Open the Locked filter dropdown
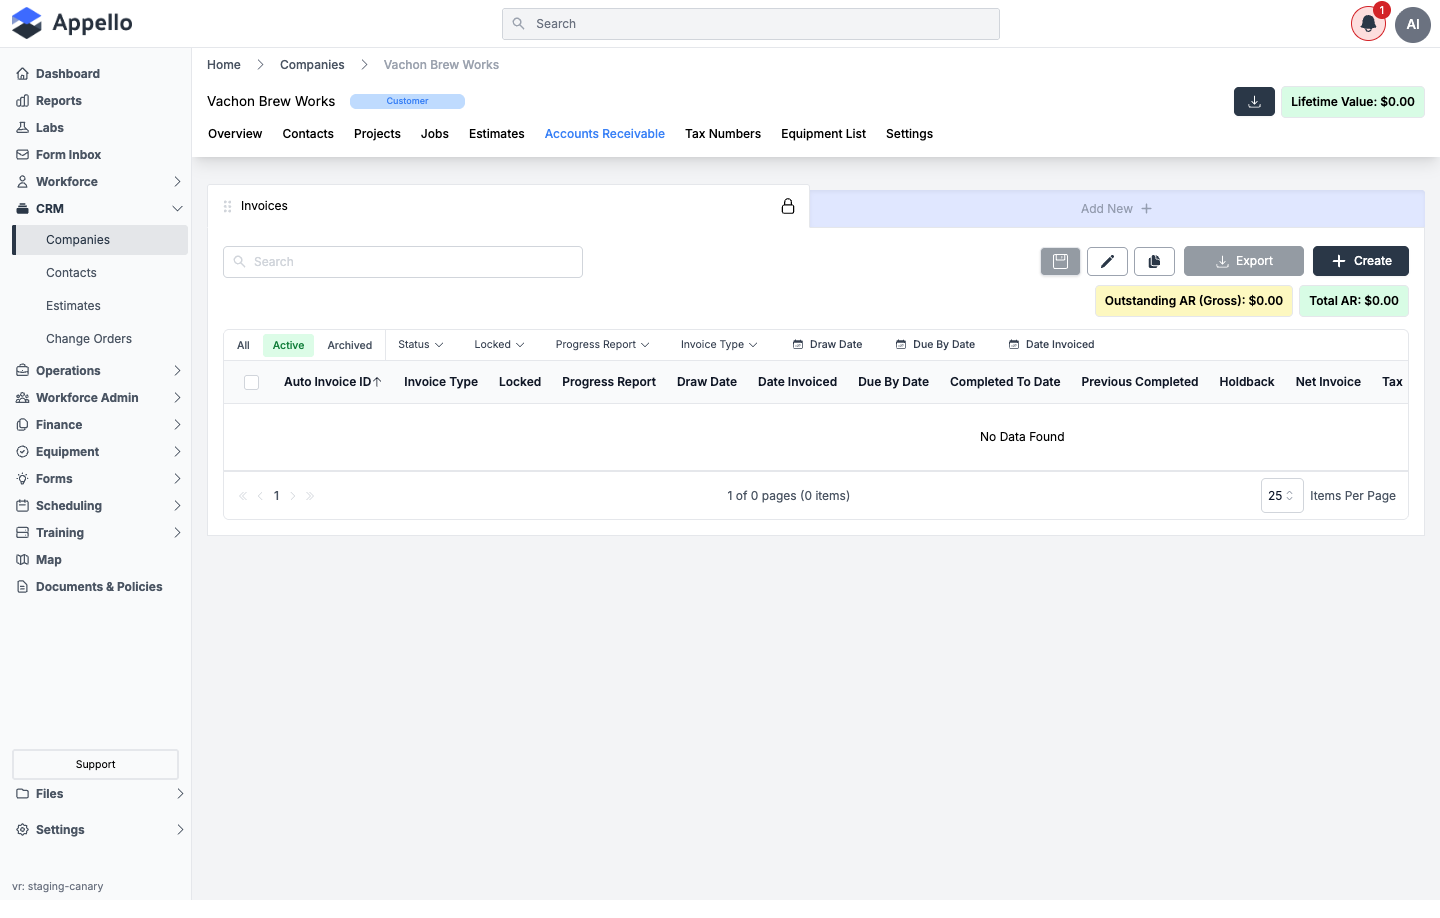The height and width of the screenshot is (918, 1440). click(499, 345)
